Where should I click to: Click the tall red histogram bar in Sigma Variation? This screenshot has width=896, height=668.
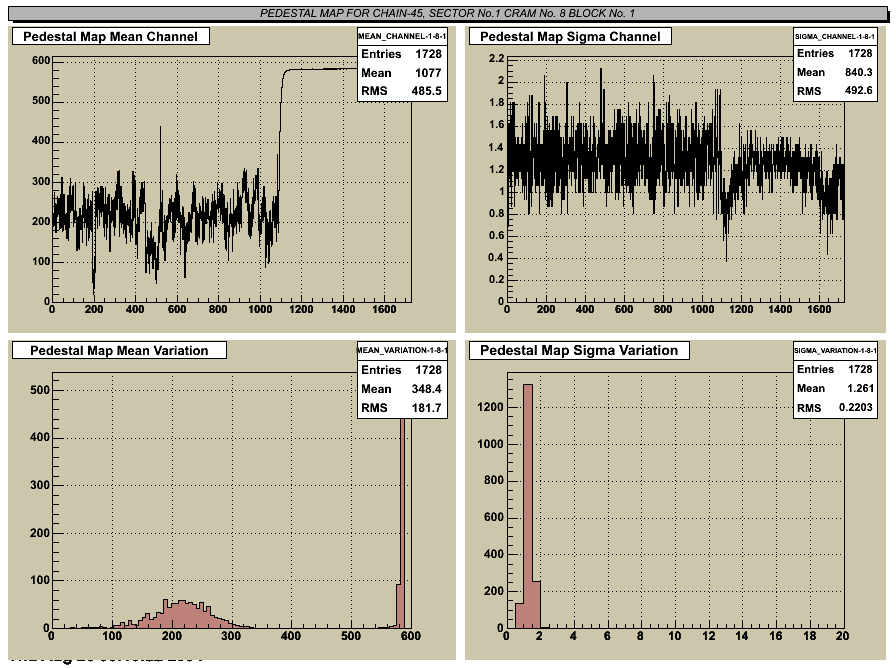[x=528, y=506]
